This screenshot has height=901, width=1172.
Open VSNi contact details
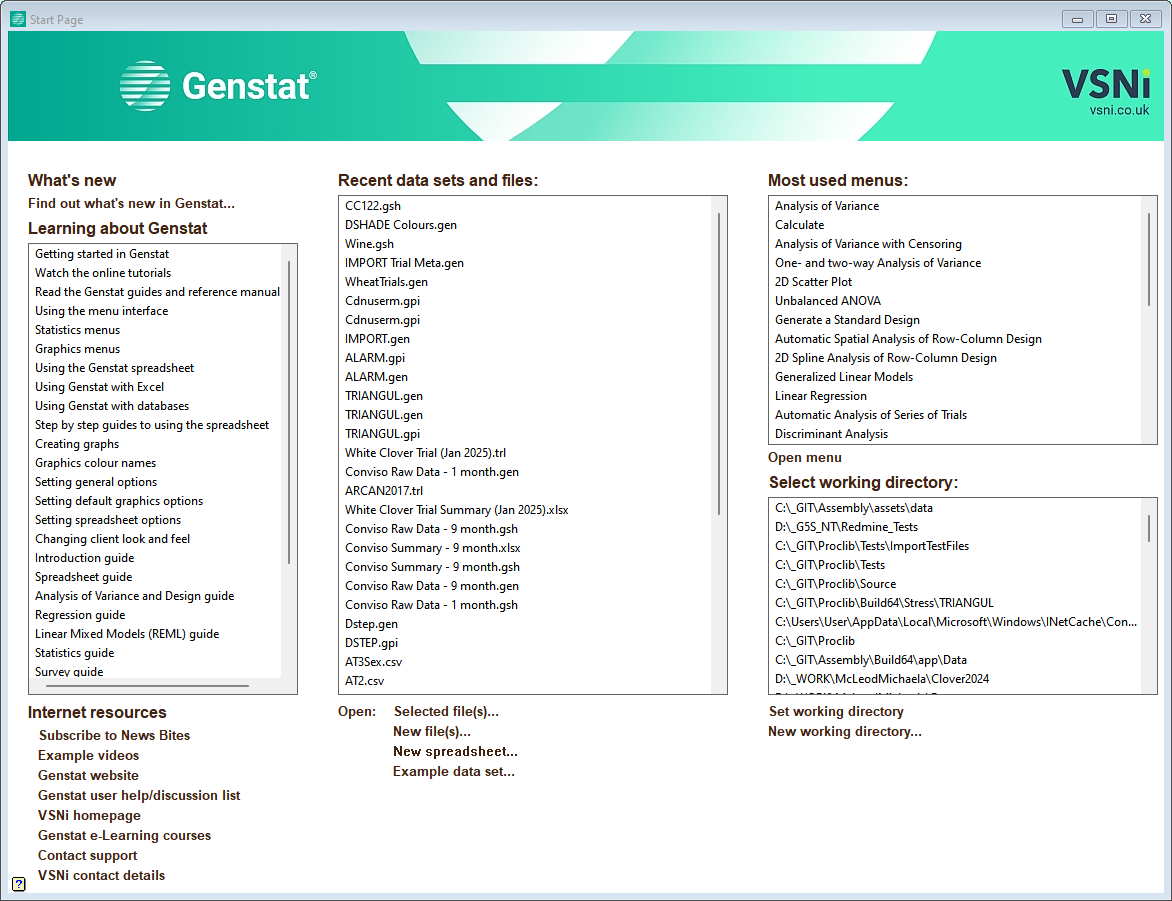click(x=101, y=876)
